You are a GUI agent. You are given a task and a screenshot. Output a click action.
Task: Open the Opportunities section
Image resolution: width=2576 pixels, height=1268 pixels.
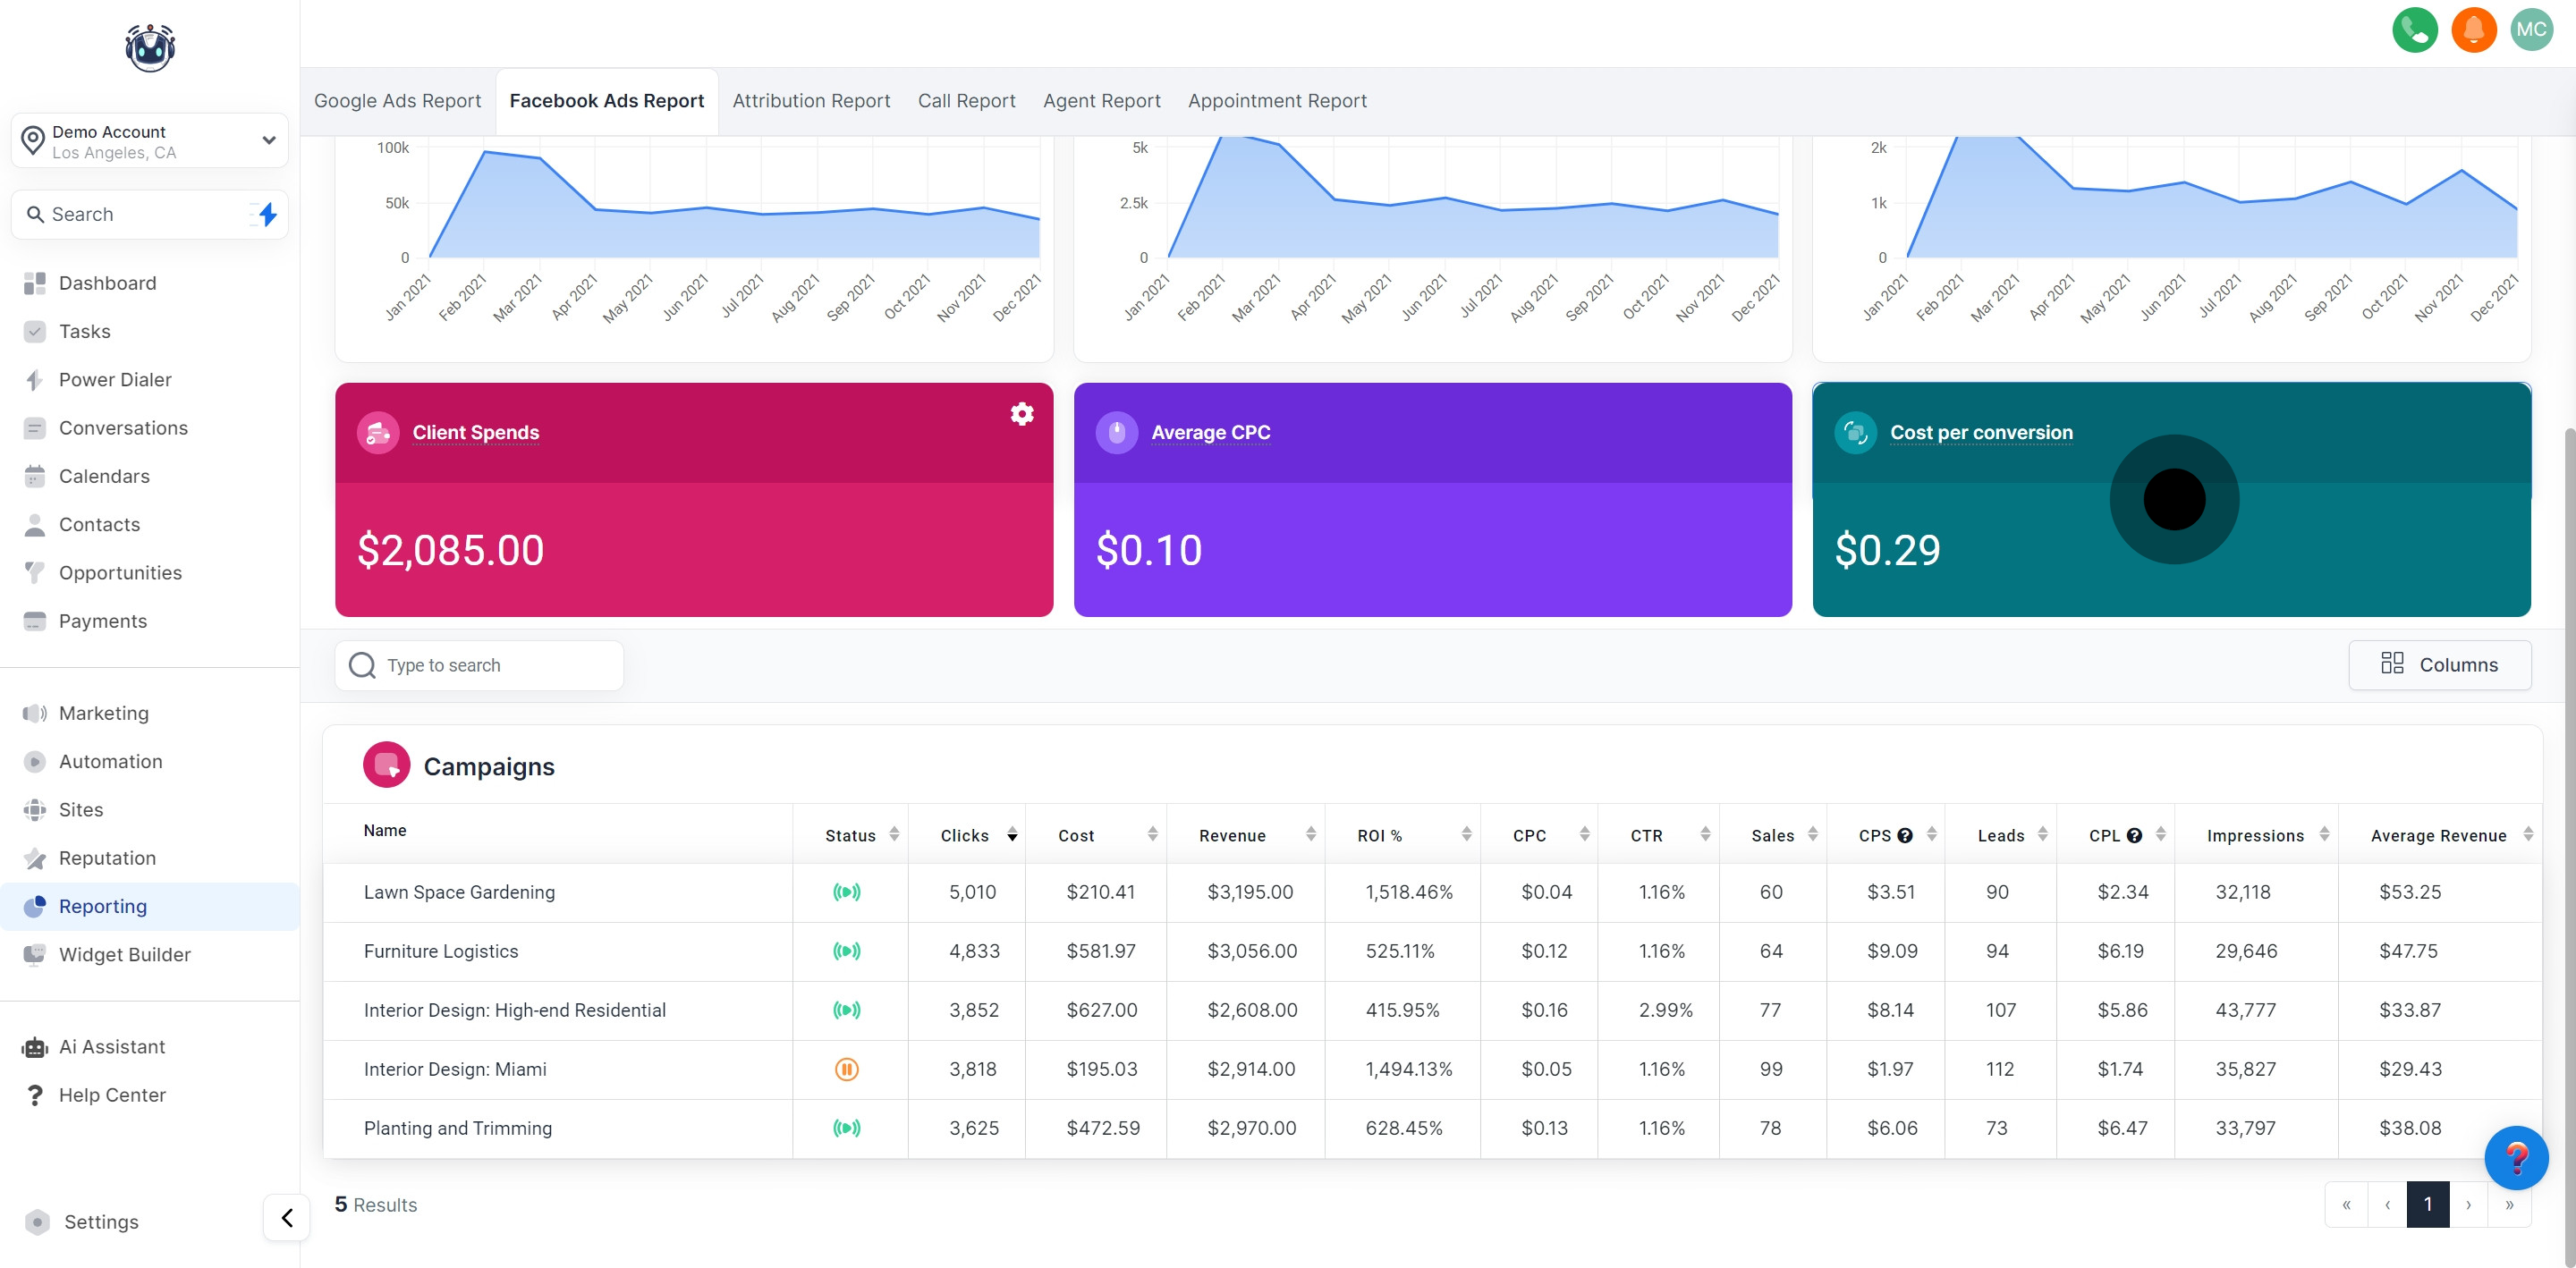(x=120, y=572)
